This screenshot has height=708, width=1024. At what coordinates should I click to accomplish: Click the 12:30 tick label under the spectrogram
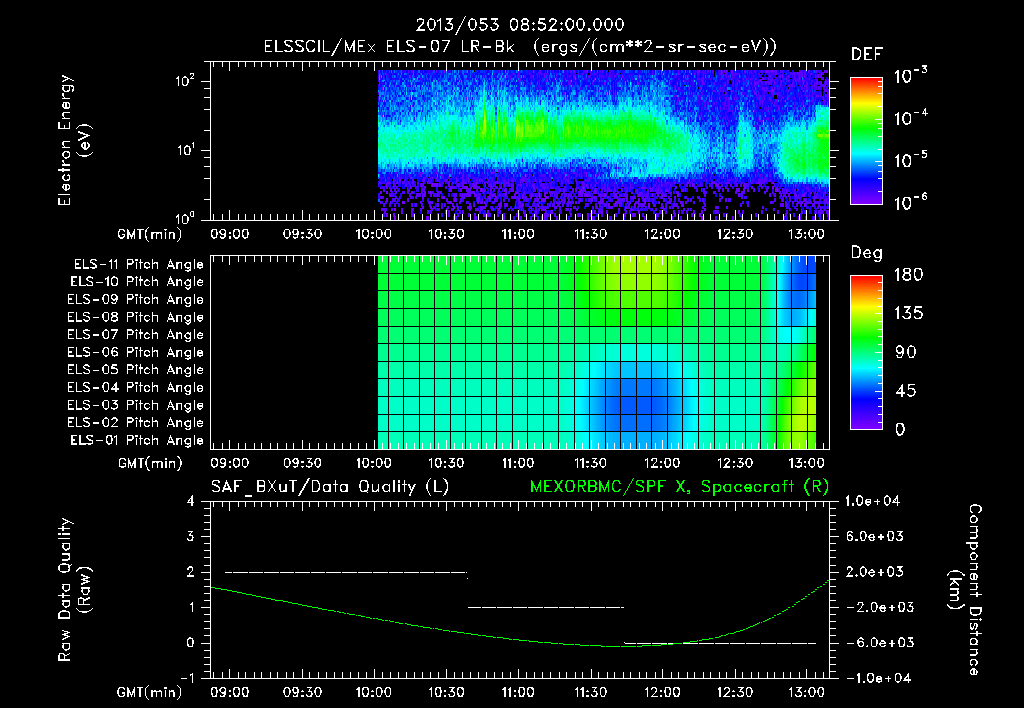[x=735, y=234]
